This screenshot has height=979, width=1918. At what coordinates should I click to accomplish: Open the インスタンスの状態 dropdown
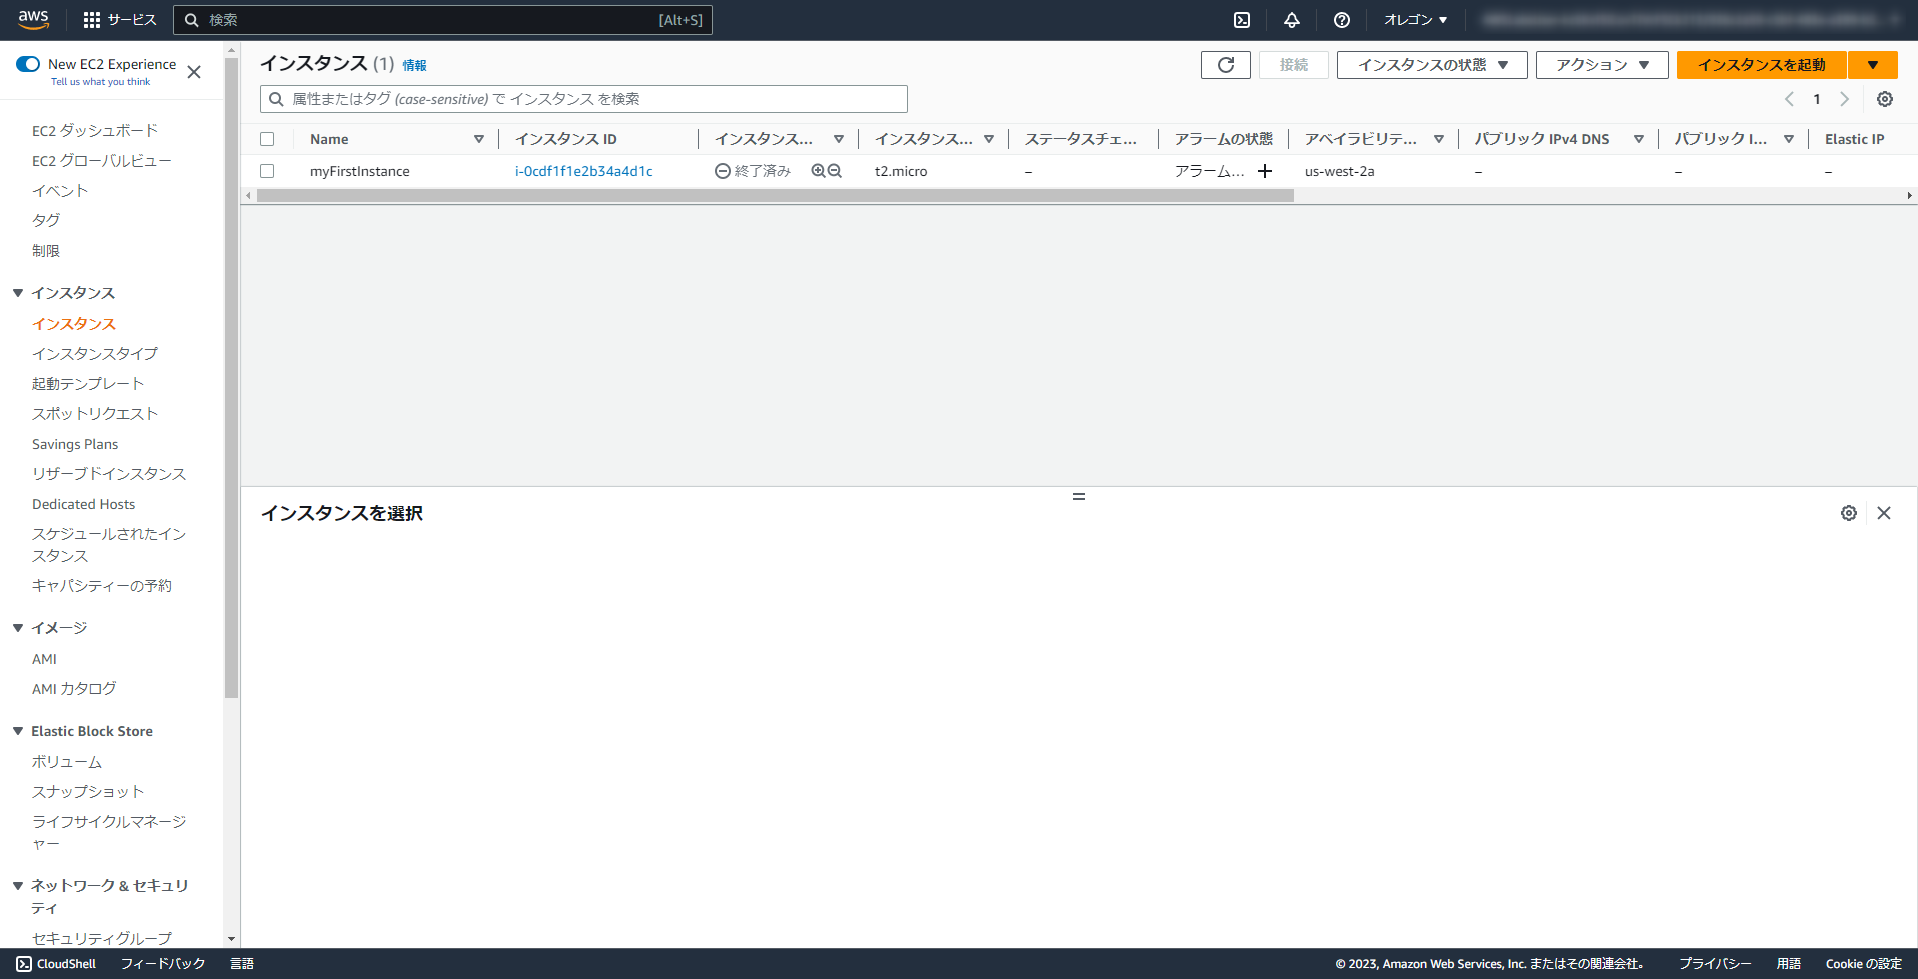point(1431,64)
